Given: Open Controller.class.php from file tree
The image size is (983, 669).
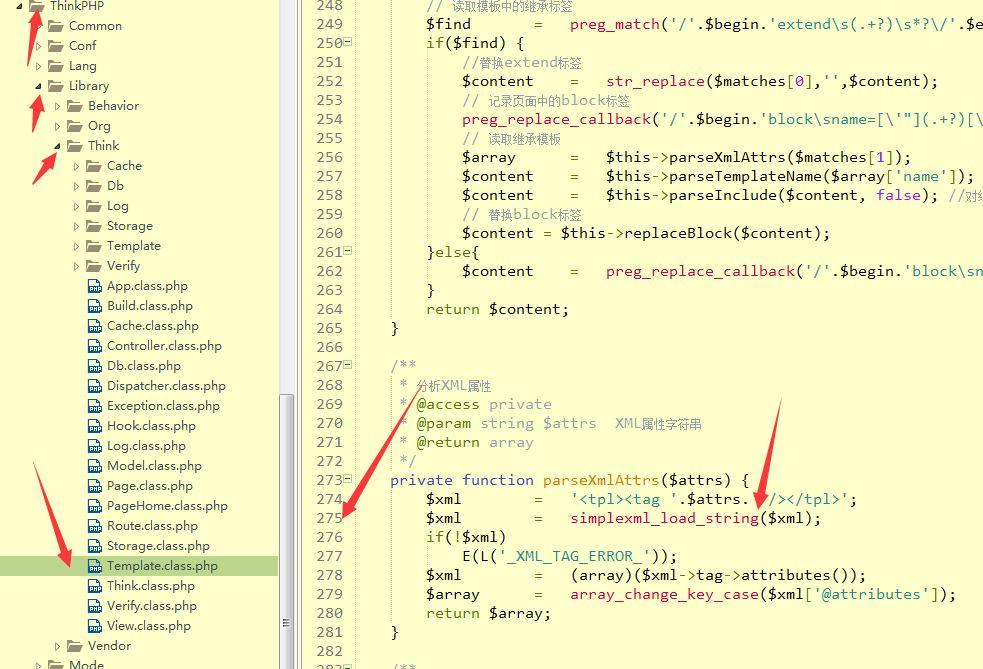Looking at the screenshot, I should [164, 346].
